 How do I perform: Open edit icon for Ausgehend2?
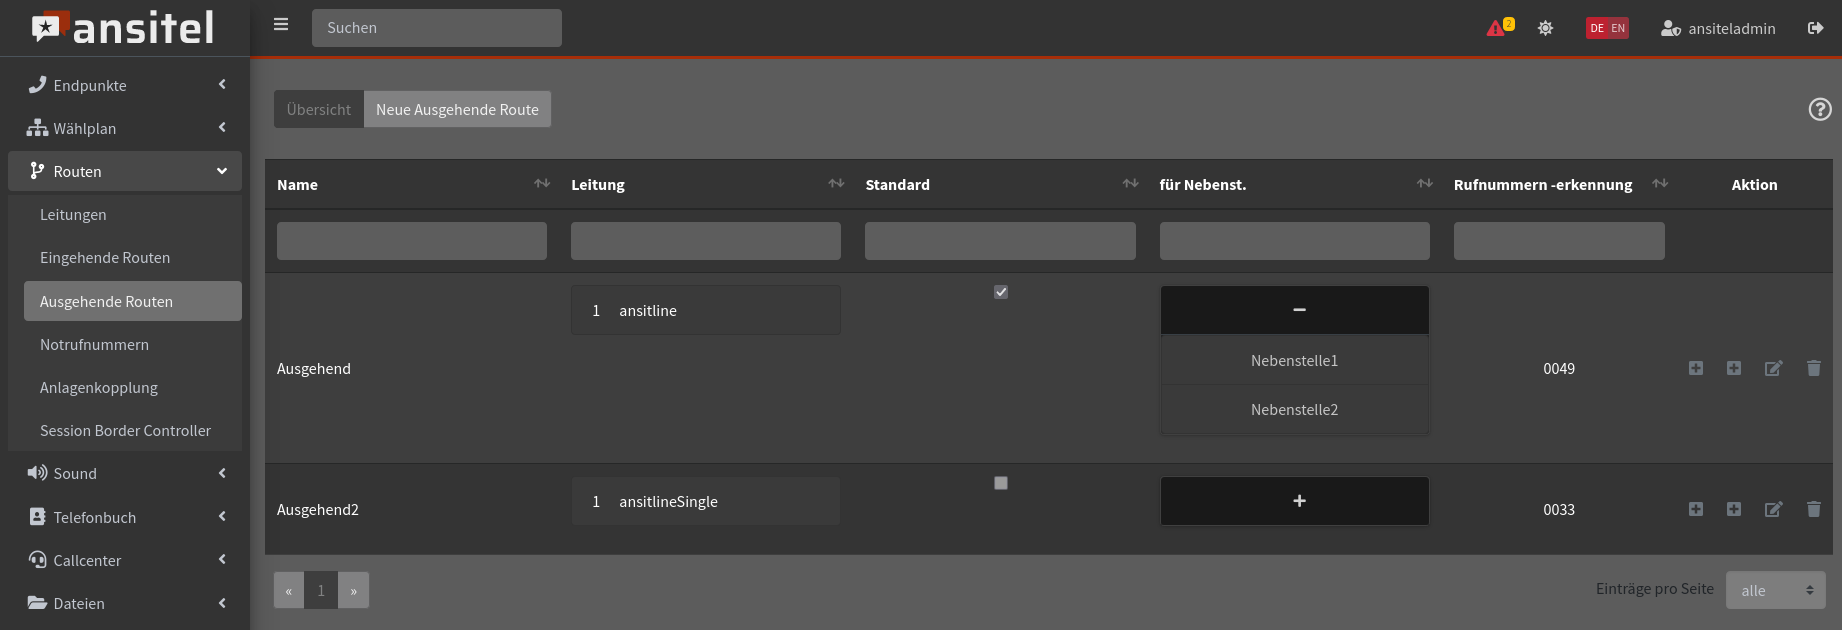point(1773,509)
